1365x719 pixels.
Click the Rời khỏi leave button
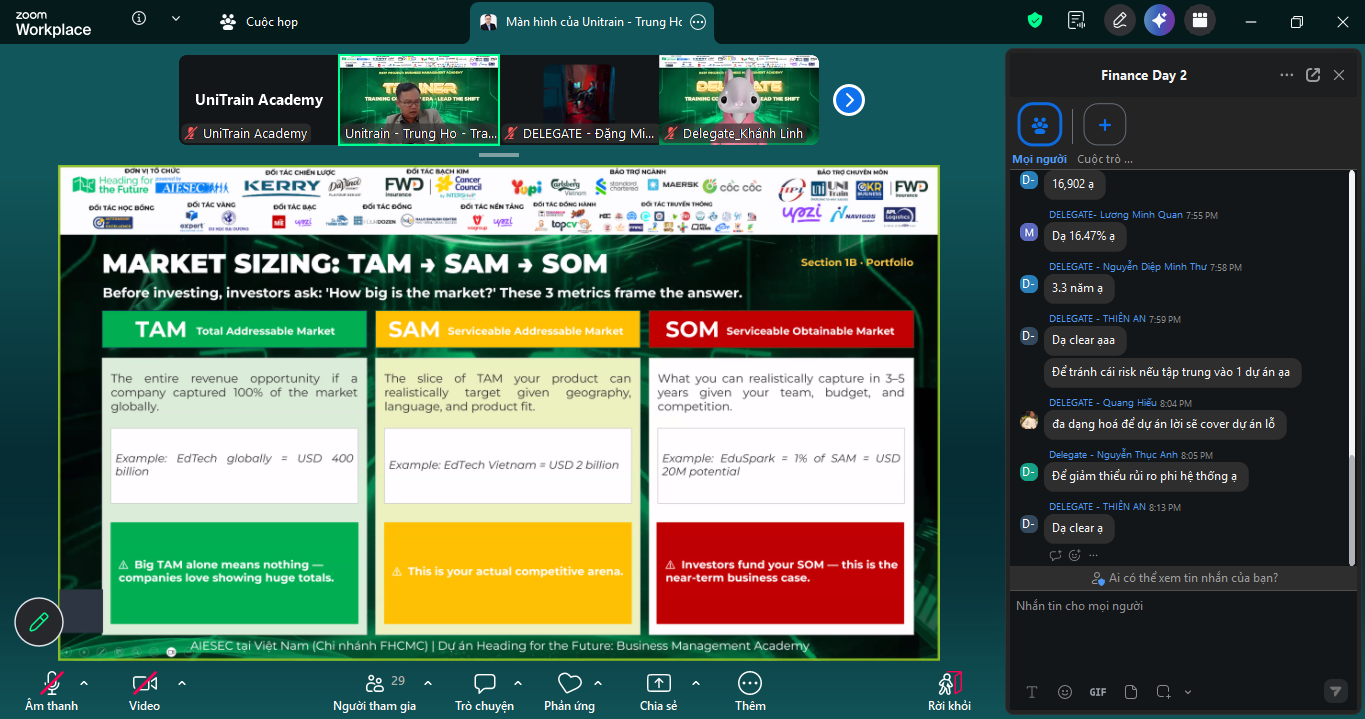(x=949, y=691)
